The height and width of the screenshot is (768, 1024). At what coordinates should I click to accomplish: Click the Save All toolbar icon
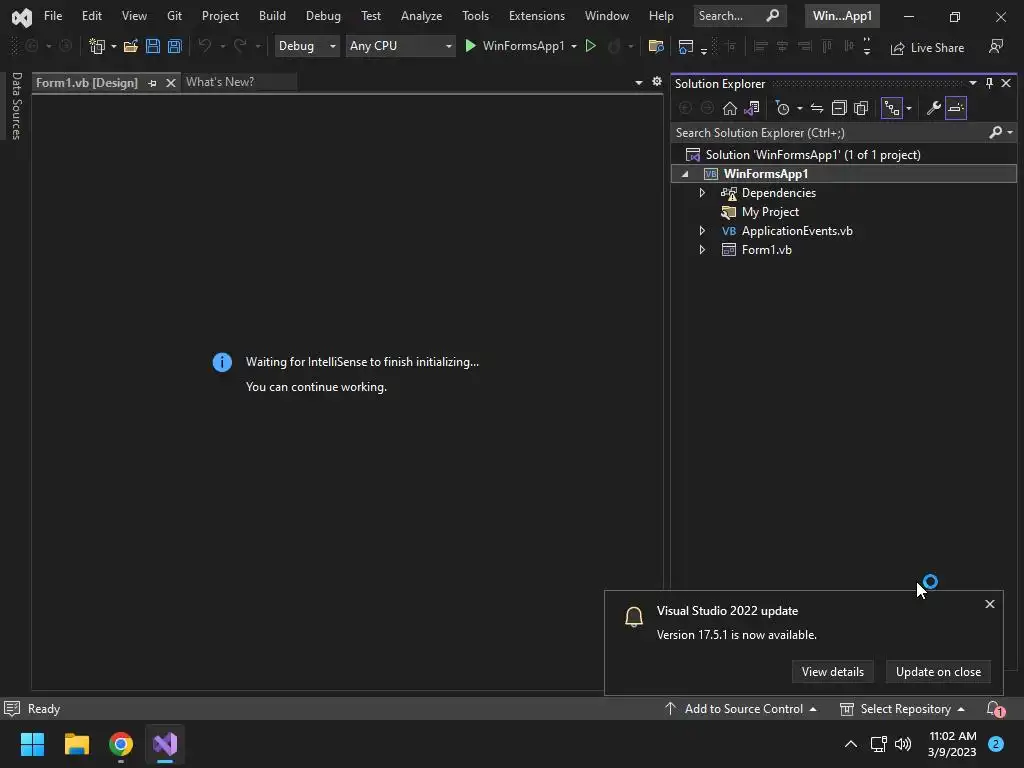click(x=174, y=46)
